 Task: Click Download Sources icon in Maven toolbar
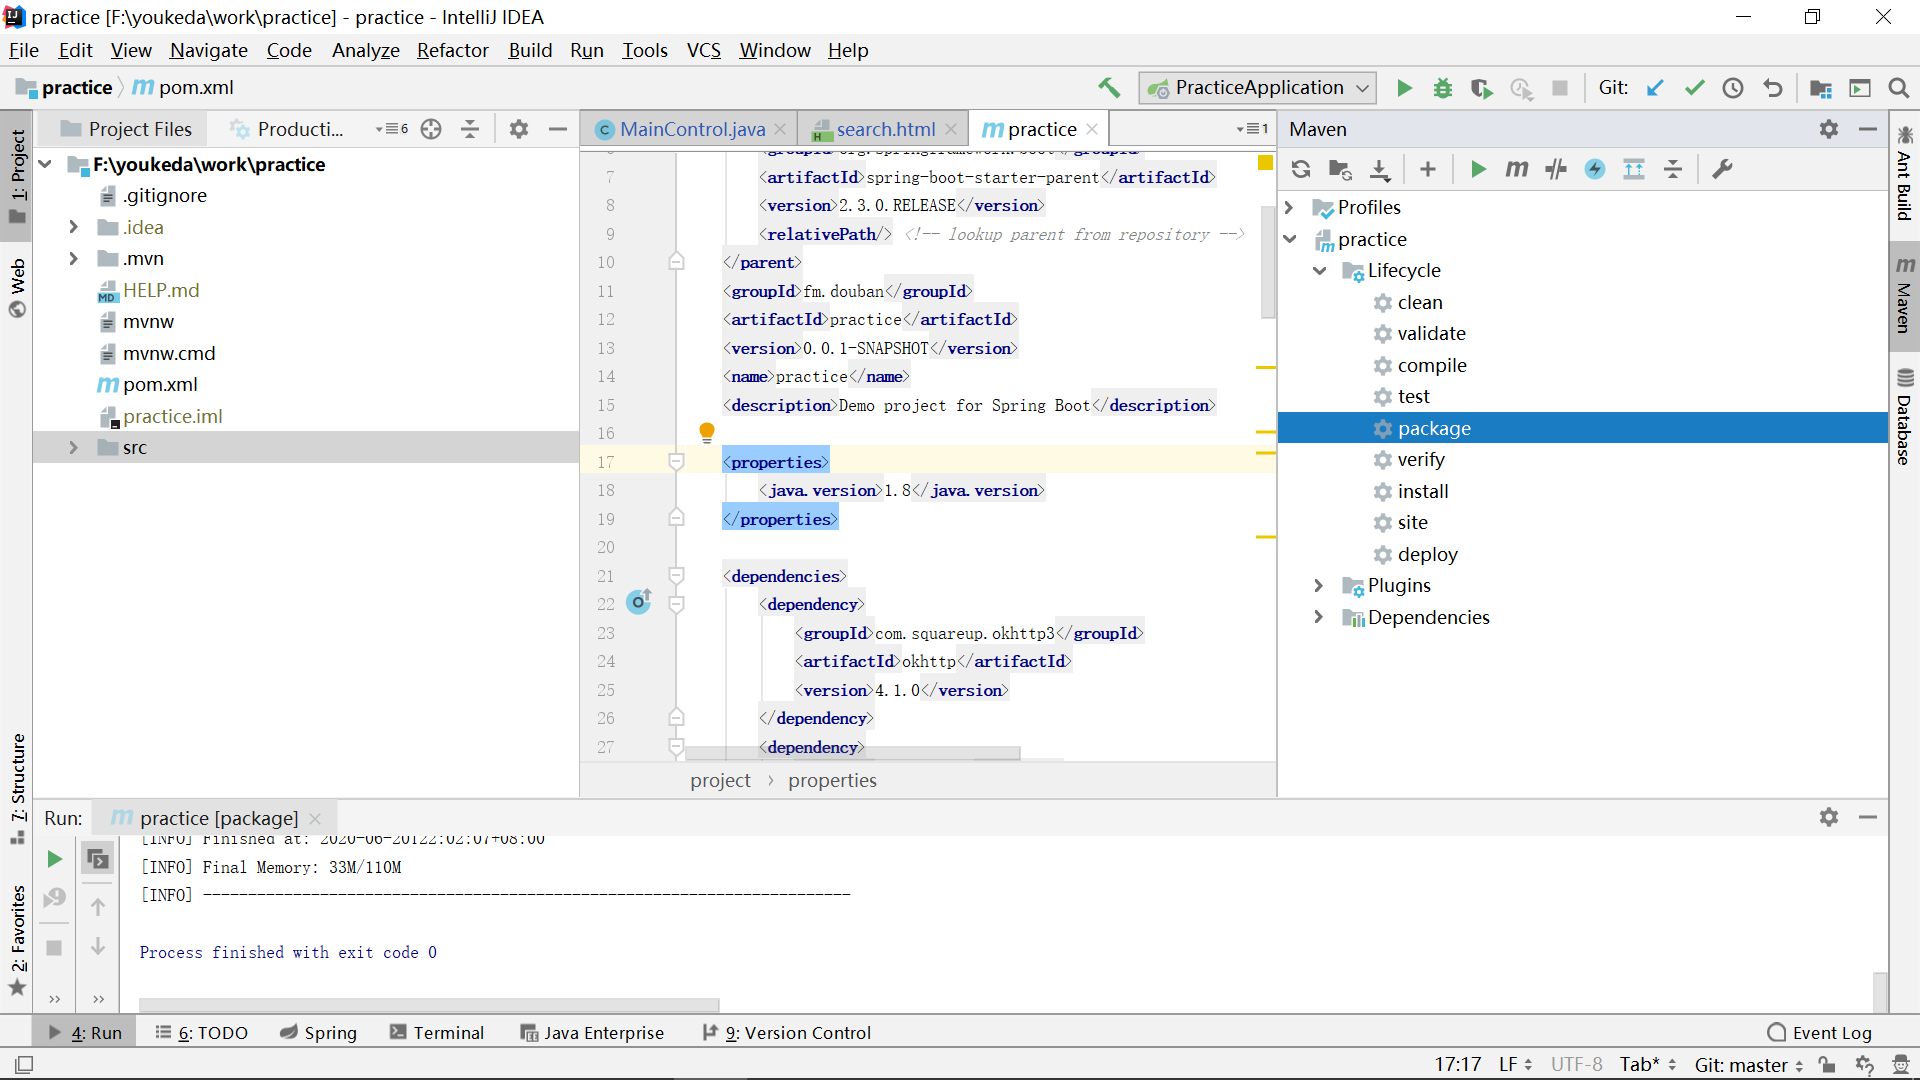click(1379, 169)
